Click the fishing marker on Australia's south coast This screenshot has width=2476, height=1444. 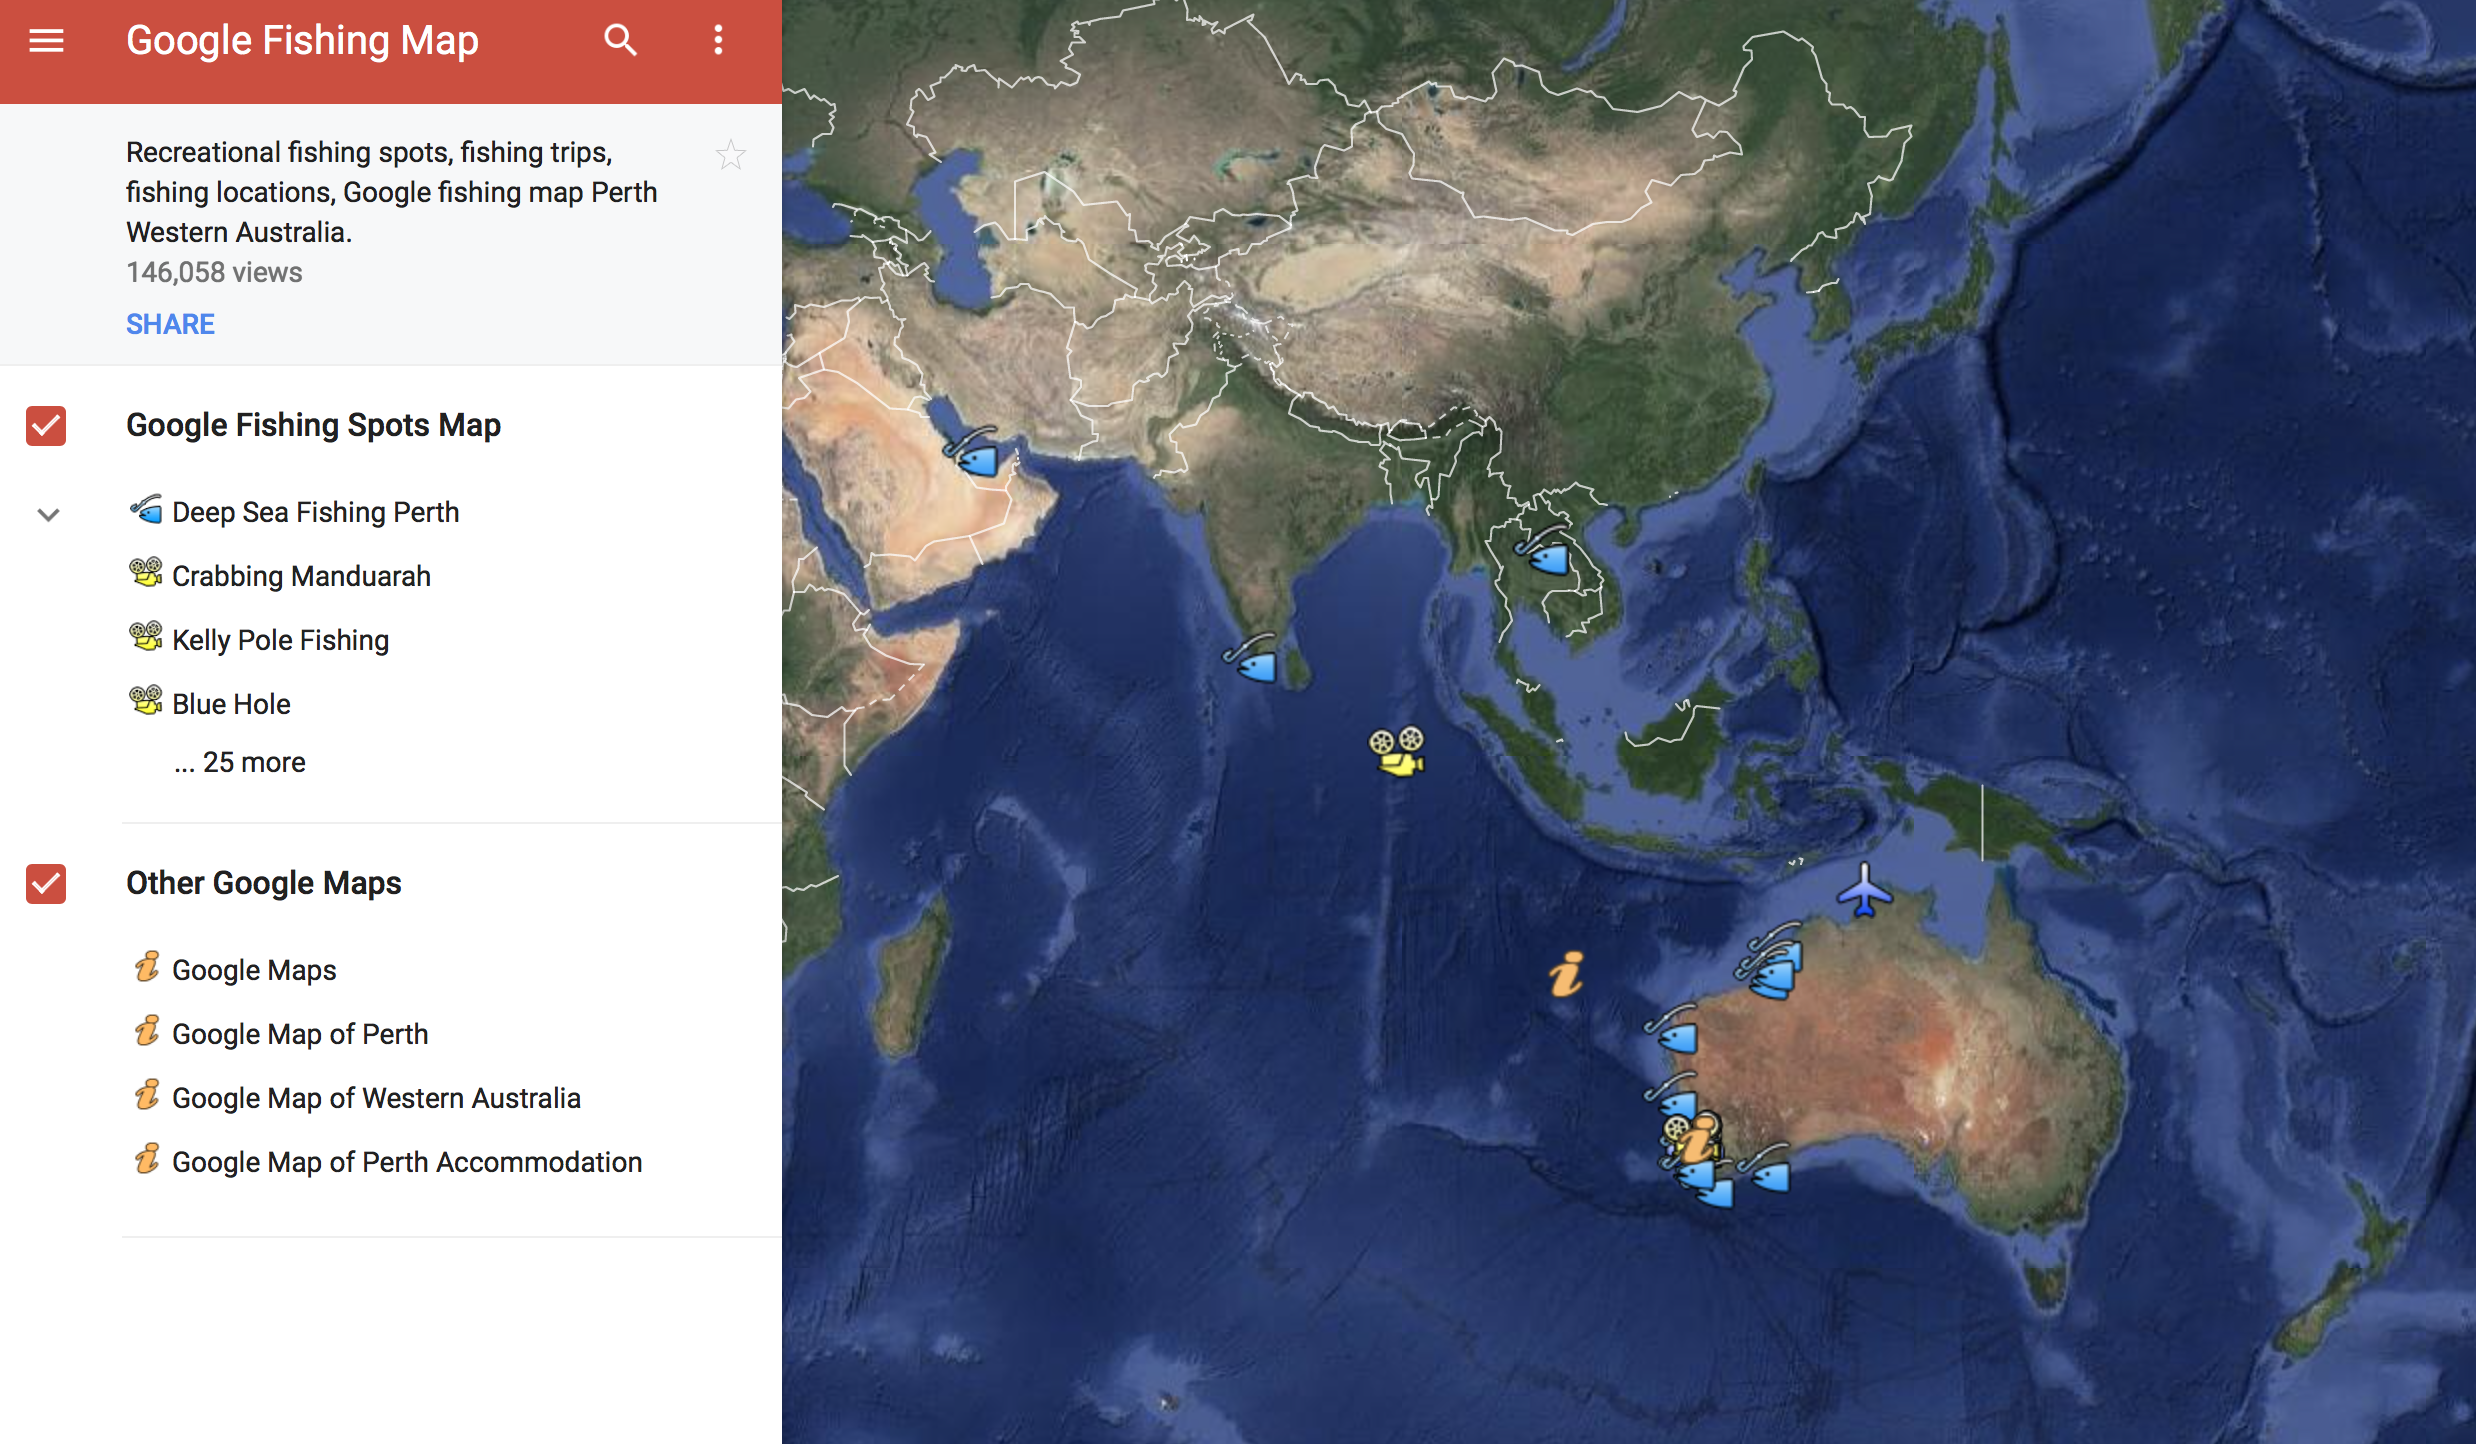coord(1765,1168)
